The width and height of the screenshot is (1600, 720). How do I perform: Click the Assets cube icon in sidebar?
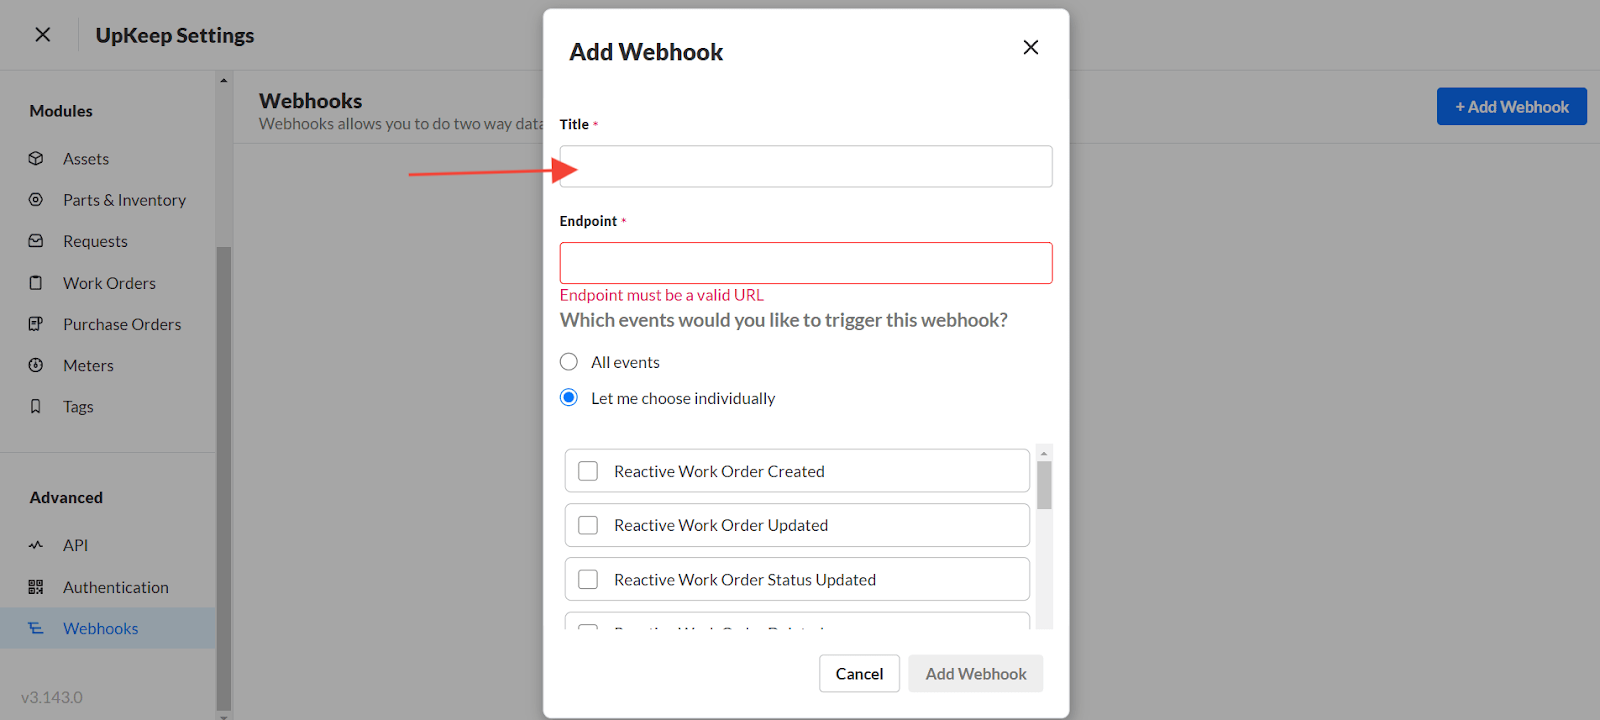coord(36,158)
